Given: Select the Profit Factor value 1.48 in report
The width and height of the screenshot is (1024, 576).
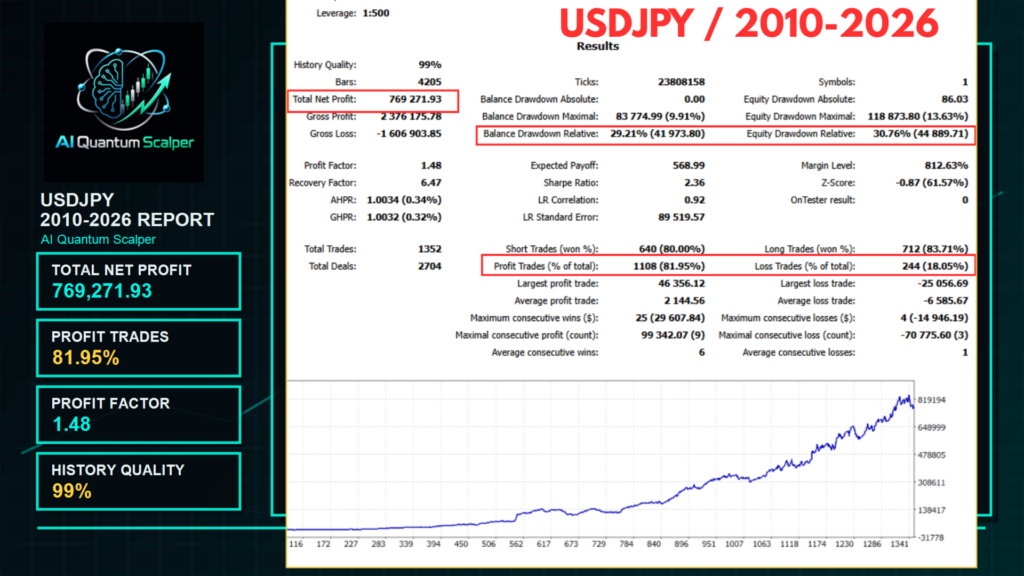Looking at the screenshot, I should [x=431, y=166].
